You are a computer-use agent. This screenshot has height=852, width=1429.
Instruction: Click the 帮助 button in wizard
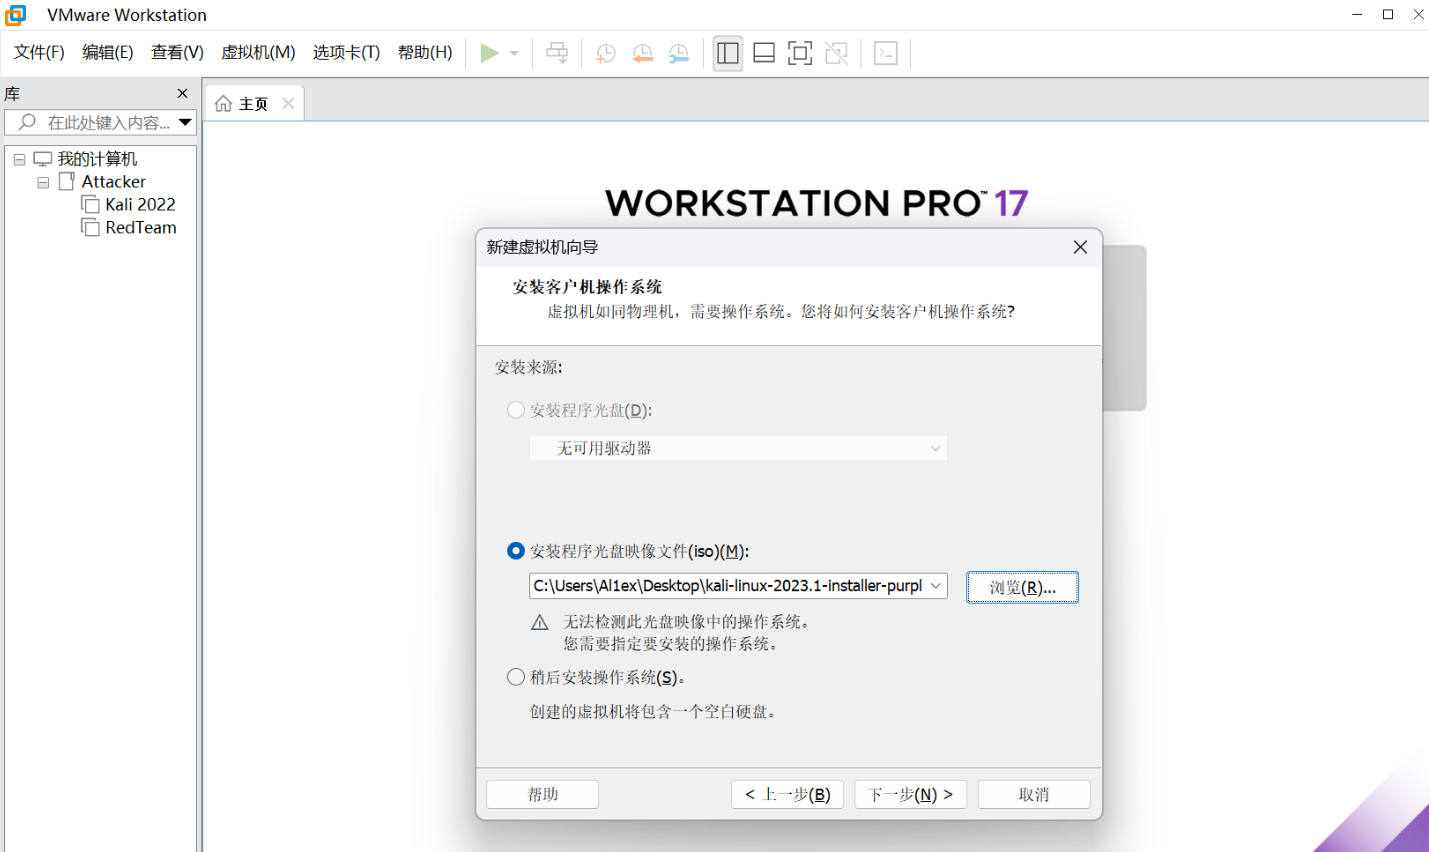[542, 794]
